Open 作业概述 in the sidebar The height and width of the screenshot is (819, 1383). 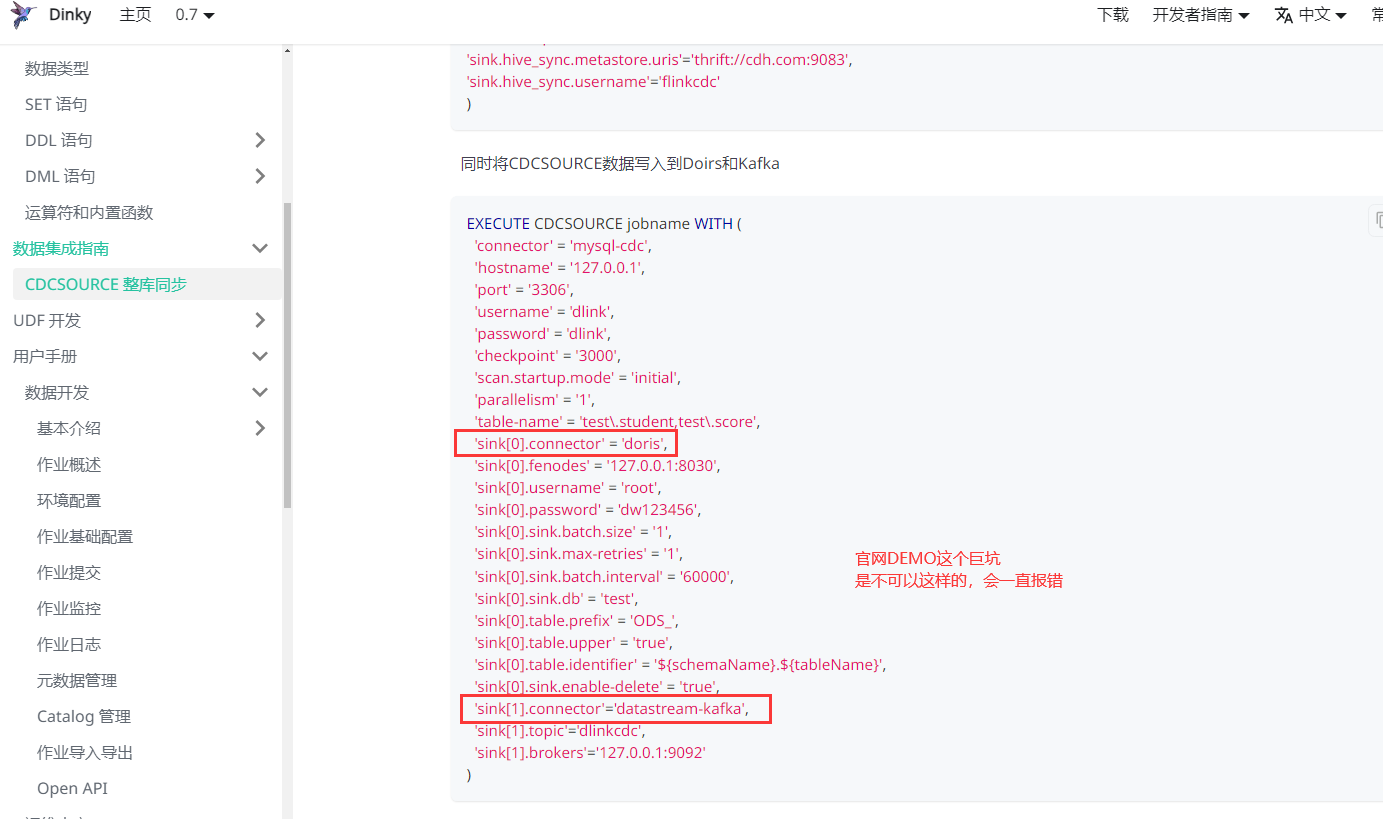tap(69, 464)
